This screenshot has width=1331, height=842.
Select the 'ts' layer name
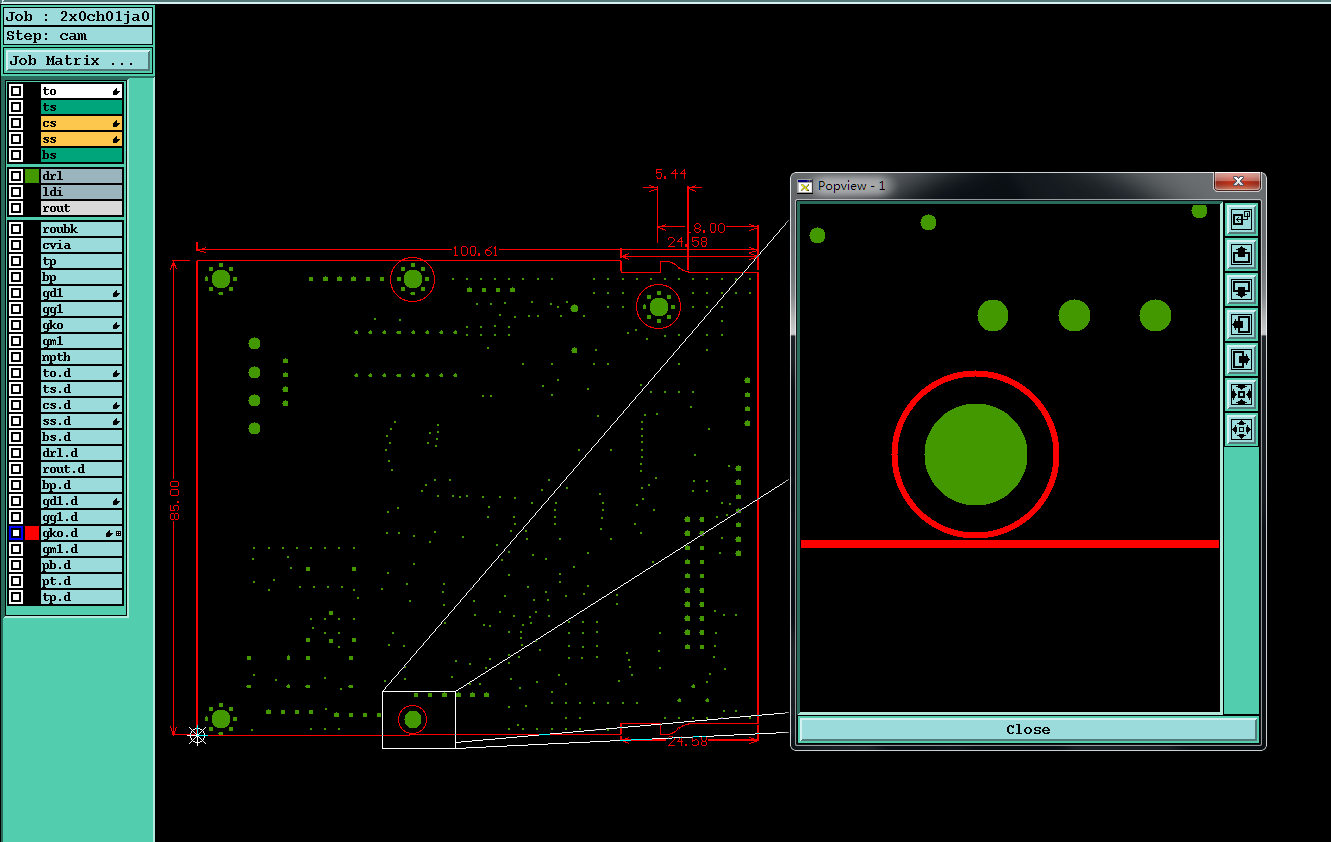(82, 107)
